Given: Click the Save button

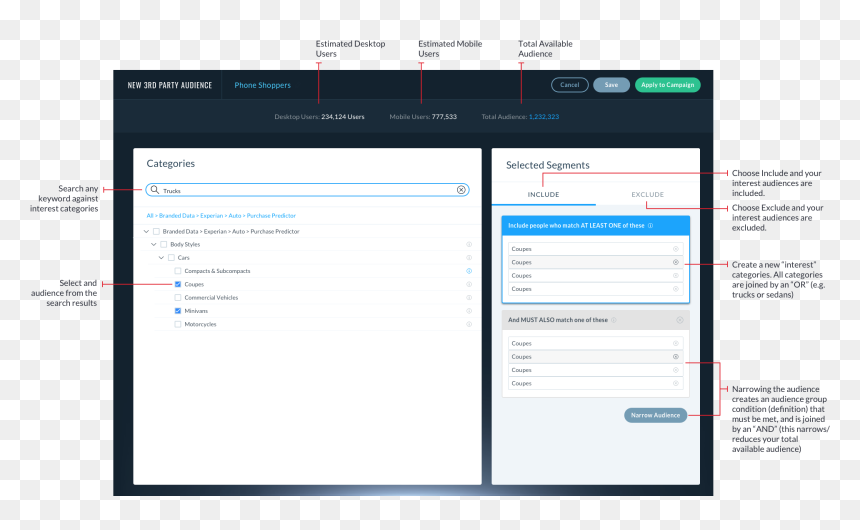Looking at the screenshot, I should [x=611, y=85].
